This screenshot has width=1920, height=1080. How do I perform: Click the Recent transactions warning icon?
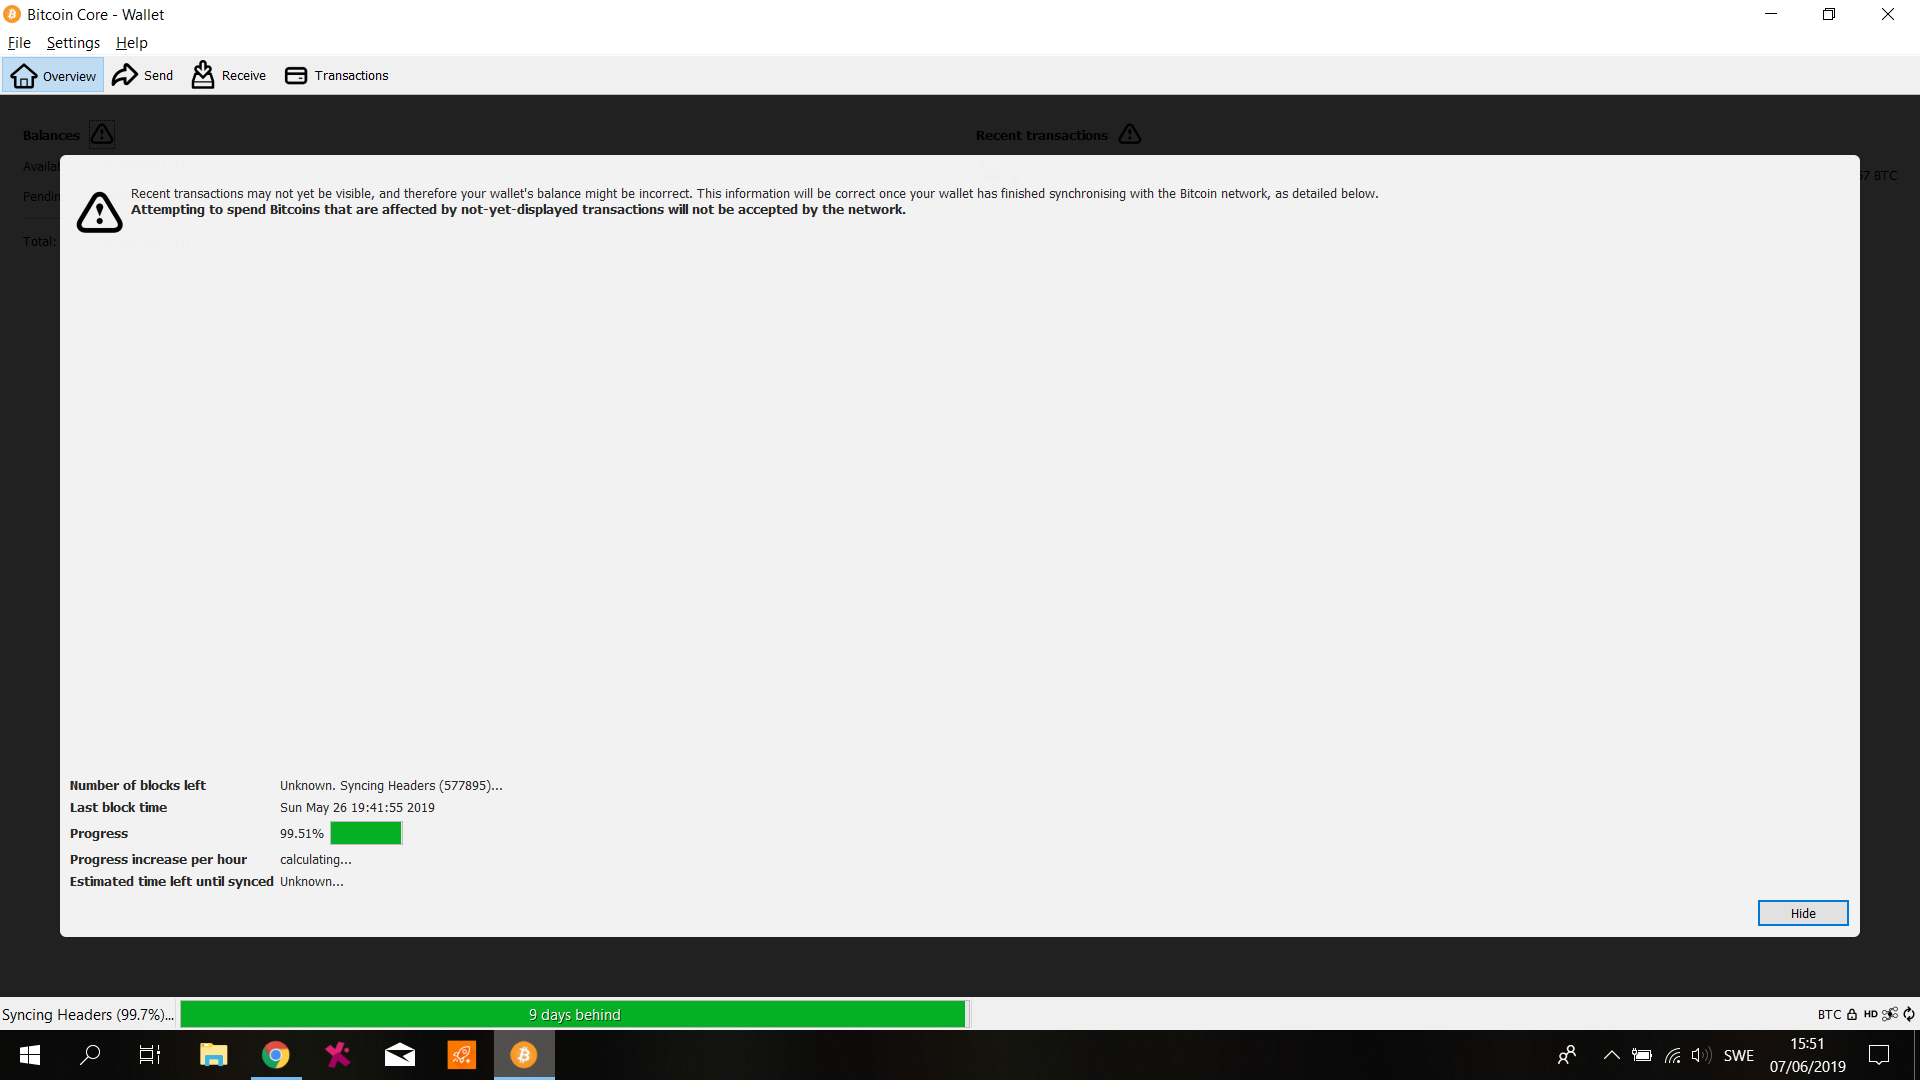(x=1129, y=133)
